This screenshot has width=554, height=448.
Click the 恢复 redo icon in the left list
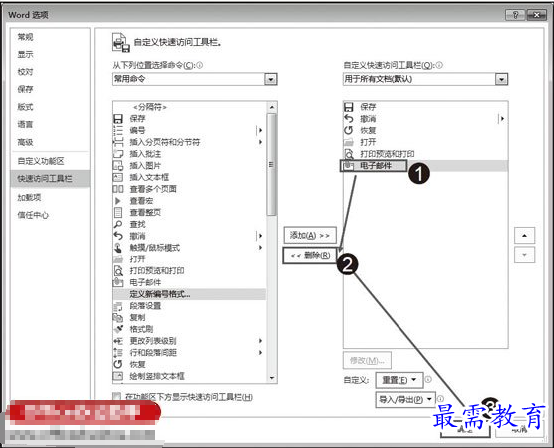[118, 364]
